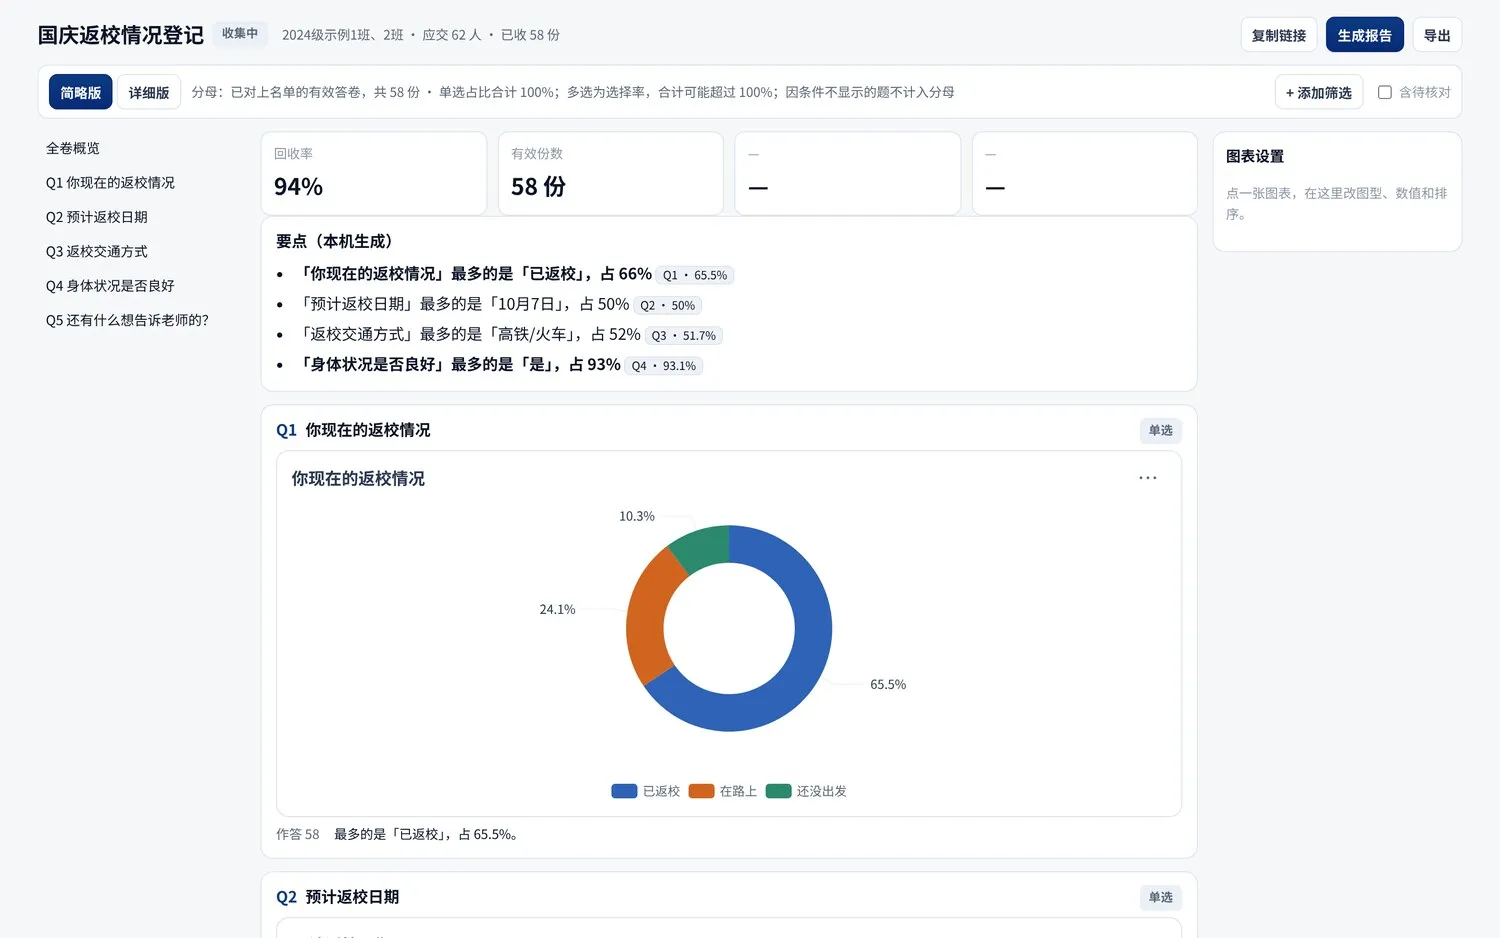Click the Q1 · 65.5% reference chip

point(695,275)
